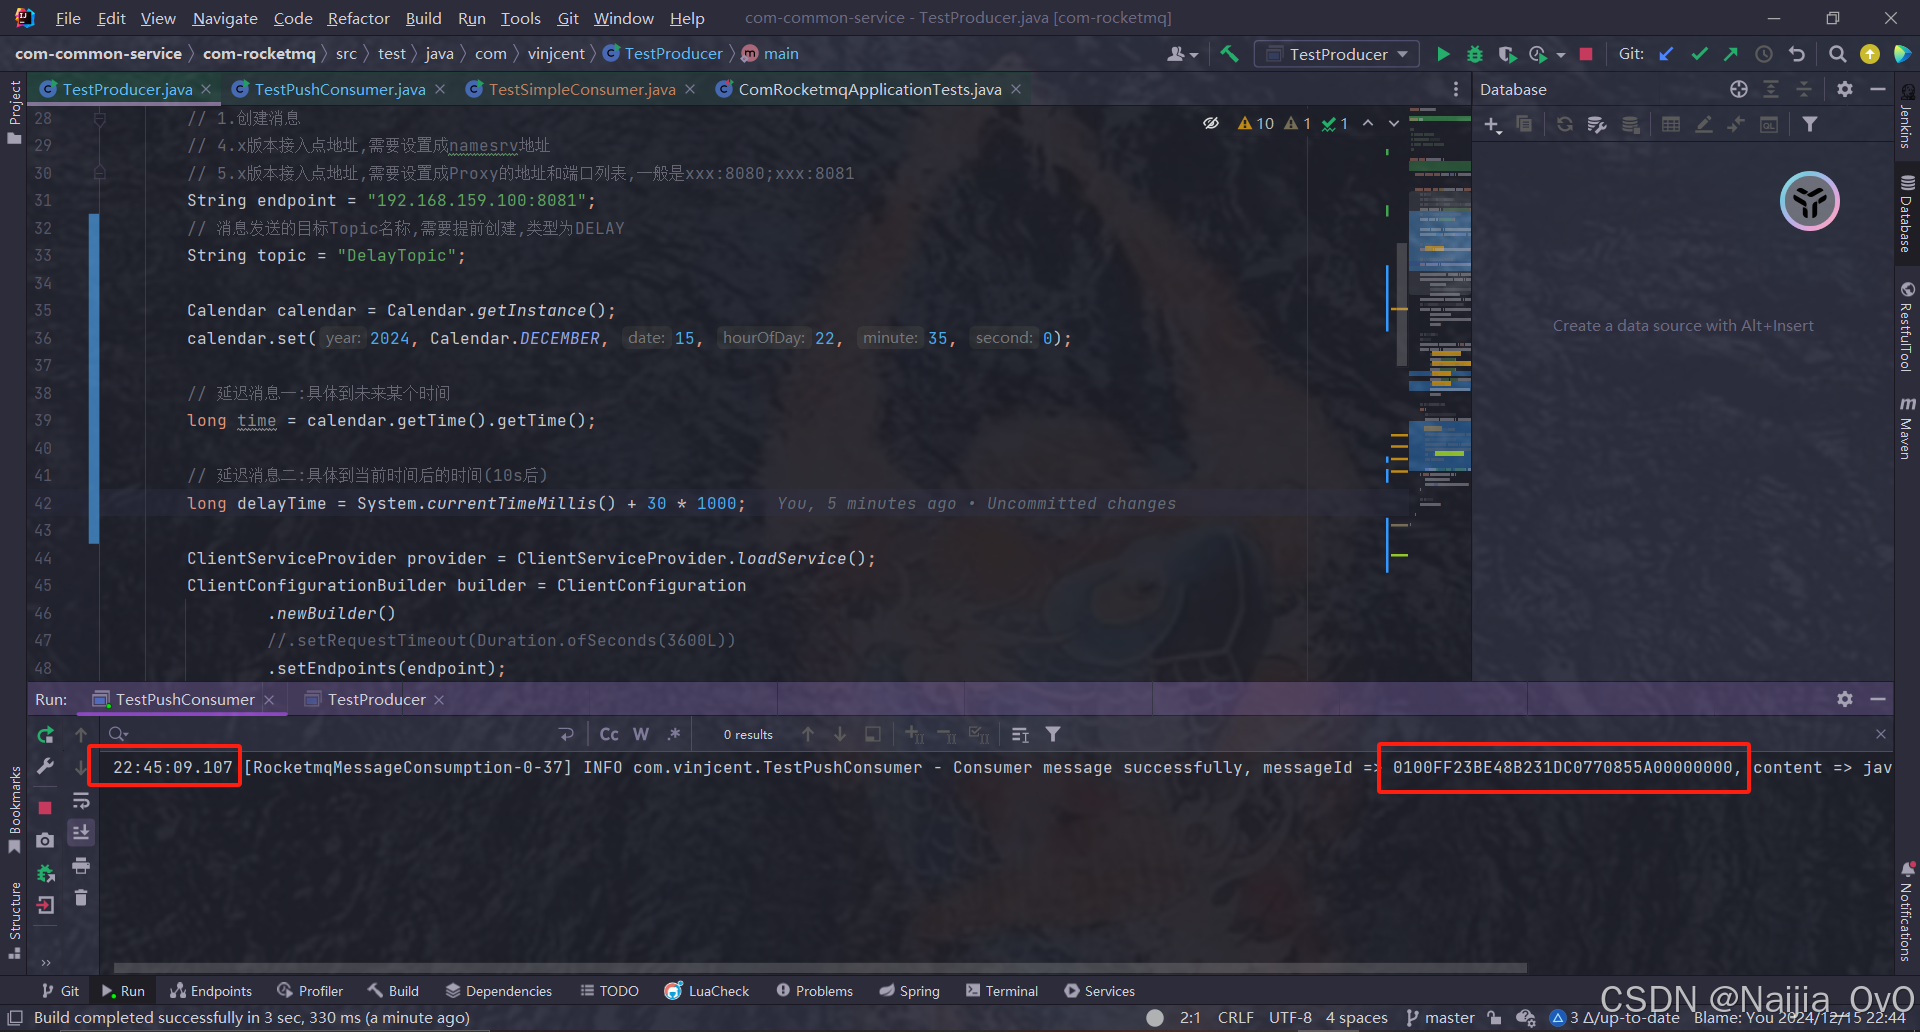
Task: Take a thread dump with the camera icon
Action: (x=45, y=840)
